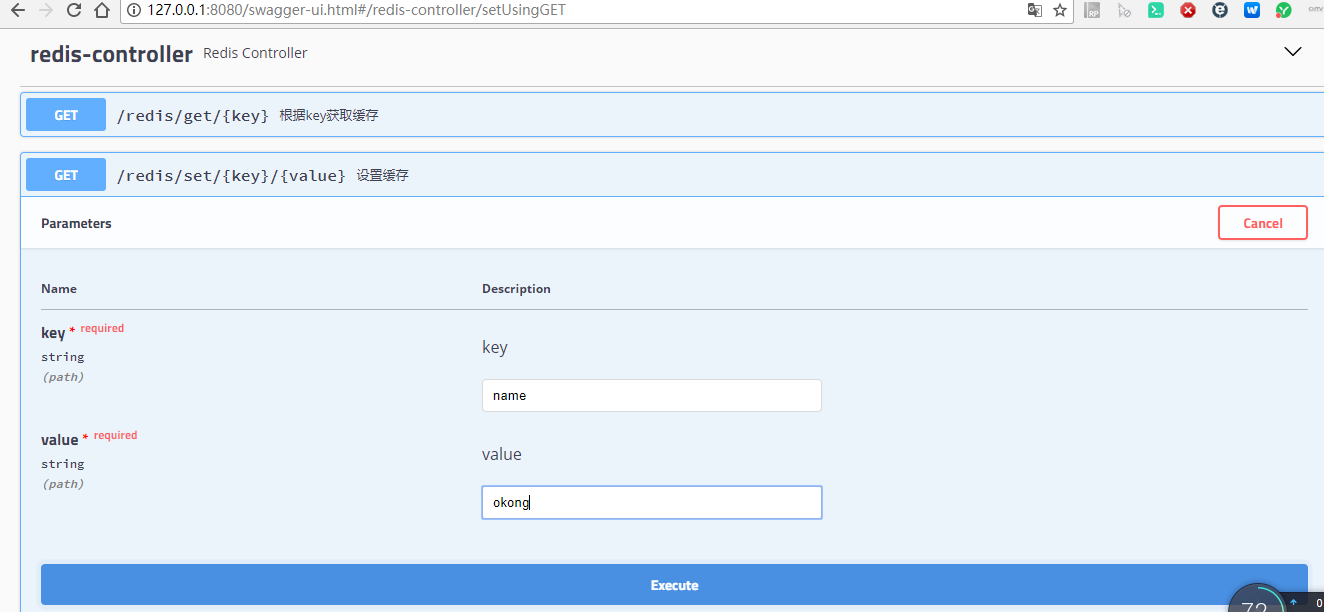Focus the value input containing 'okong'
Image resolution: width=1324 pixels, height=612 pixels.
point(652,502)
